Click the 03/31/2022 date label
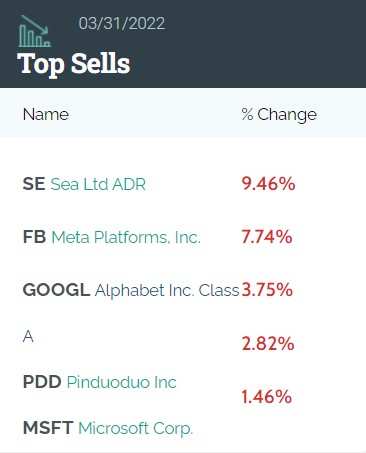Screen dimensions: 366x453 point(122,23)
